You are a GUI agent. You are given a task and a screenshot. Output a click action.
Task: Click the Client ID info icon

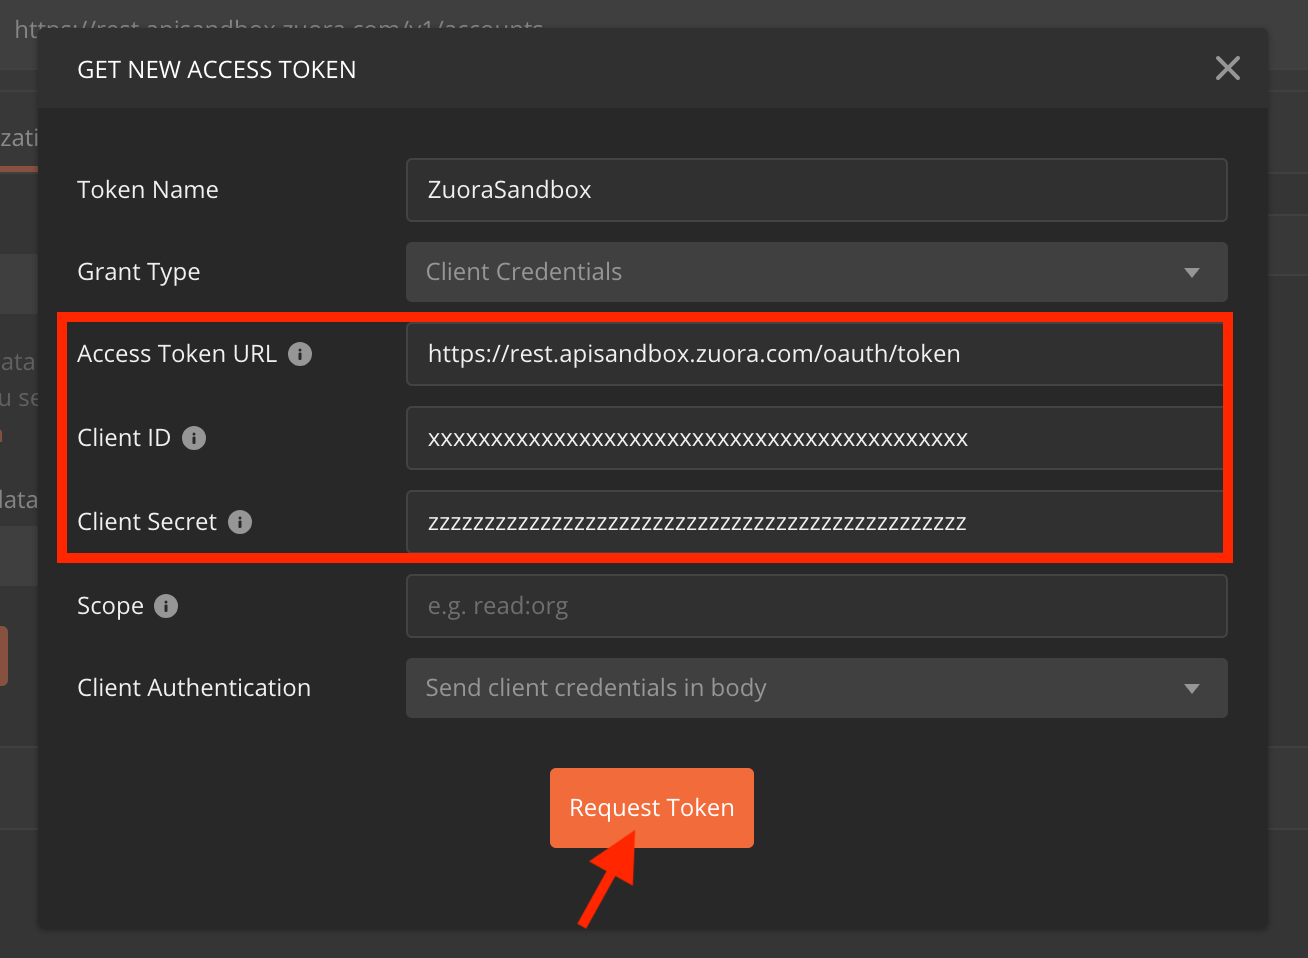(x=194, y=438)
